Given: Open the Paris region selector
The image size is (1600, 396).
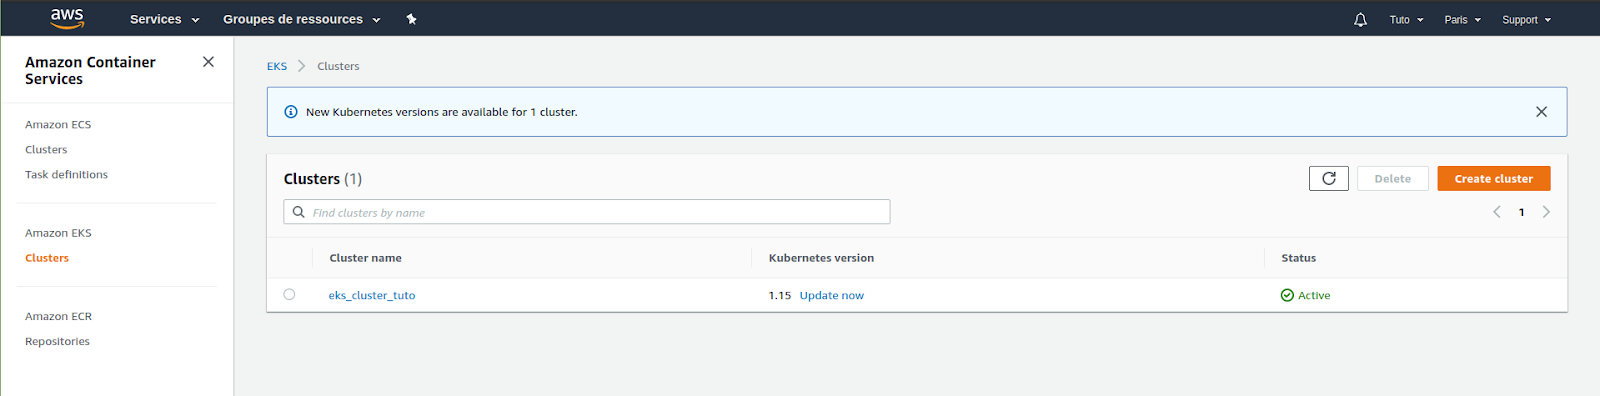Looking at the screenshot, I should (1462, 20).
